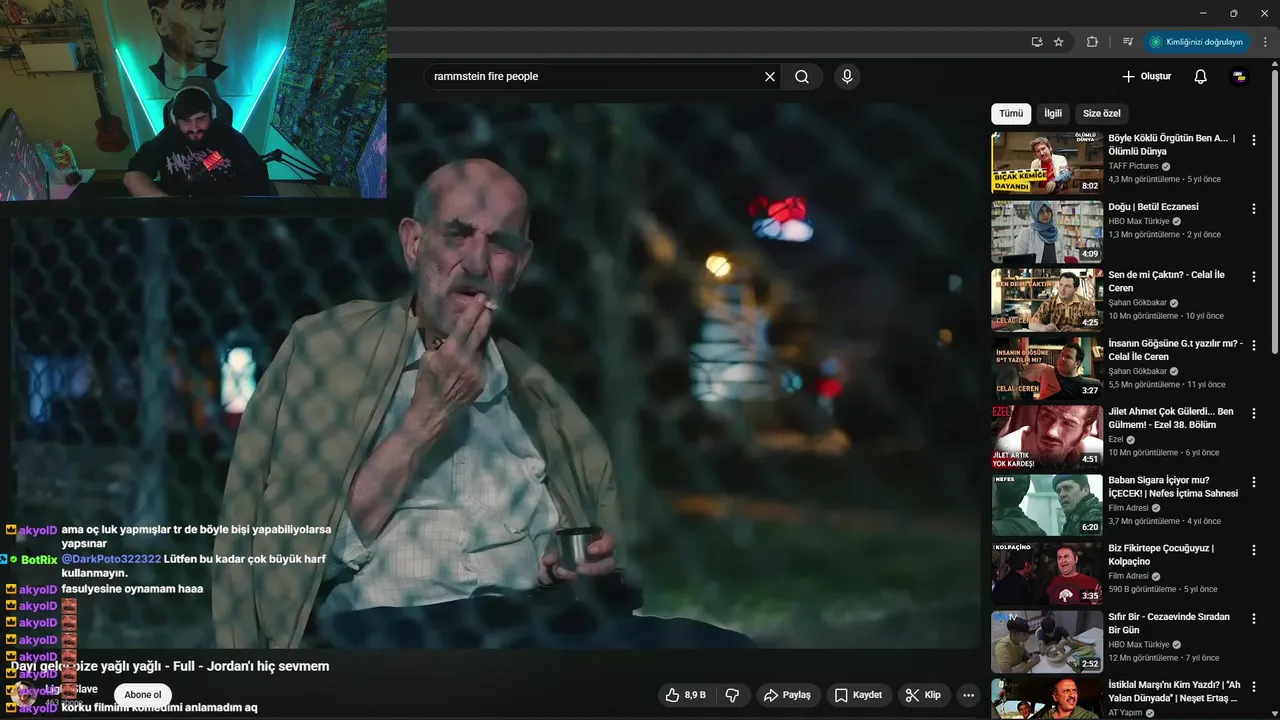Open Sıfır Bir - Cezaevinde Sıradan Bir Gün title
1280x720 pixels.
(x=1169, y=623)
